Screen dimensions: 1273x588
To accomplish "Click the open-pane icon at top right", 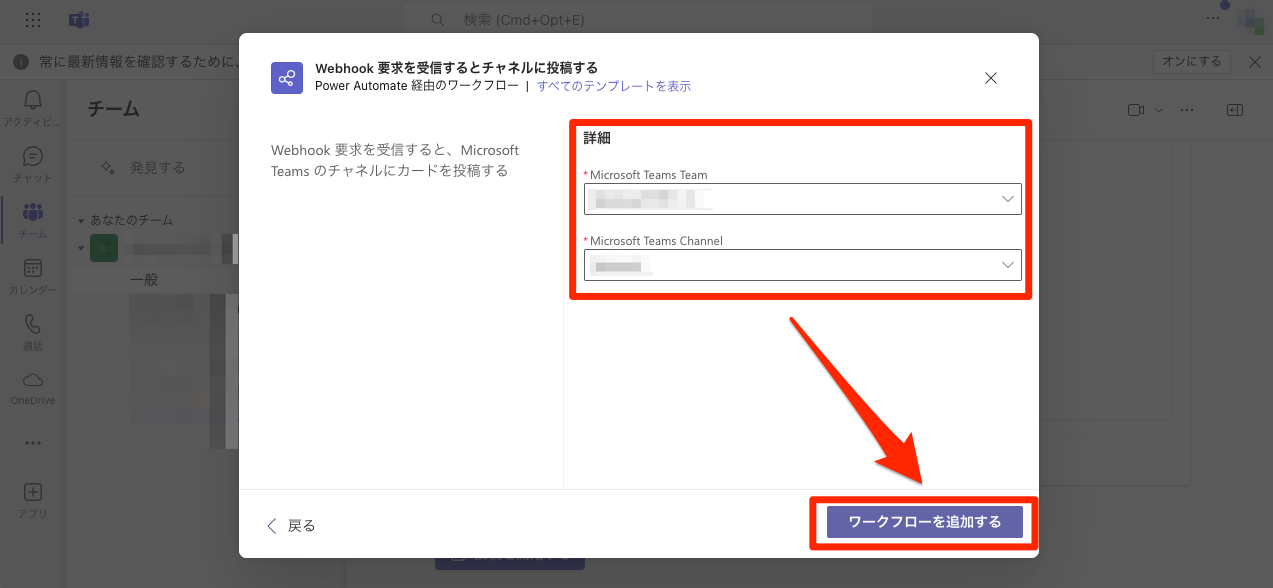I will point(1235,110).
